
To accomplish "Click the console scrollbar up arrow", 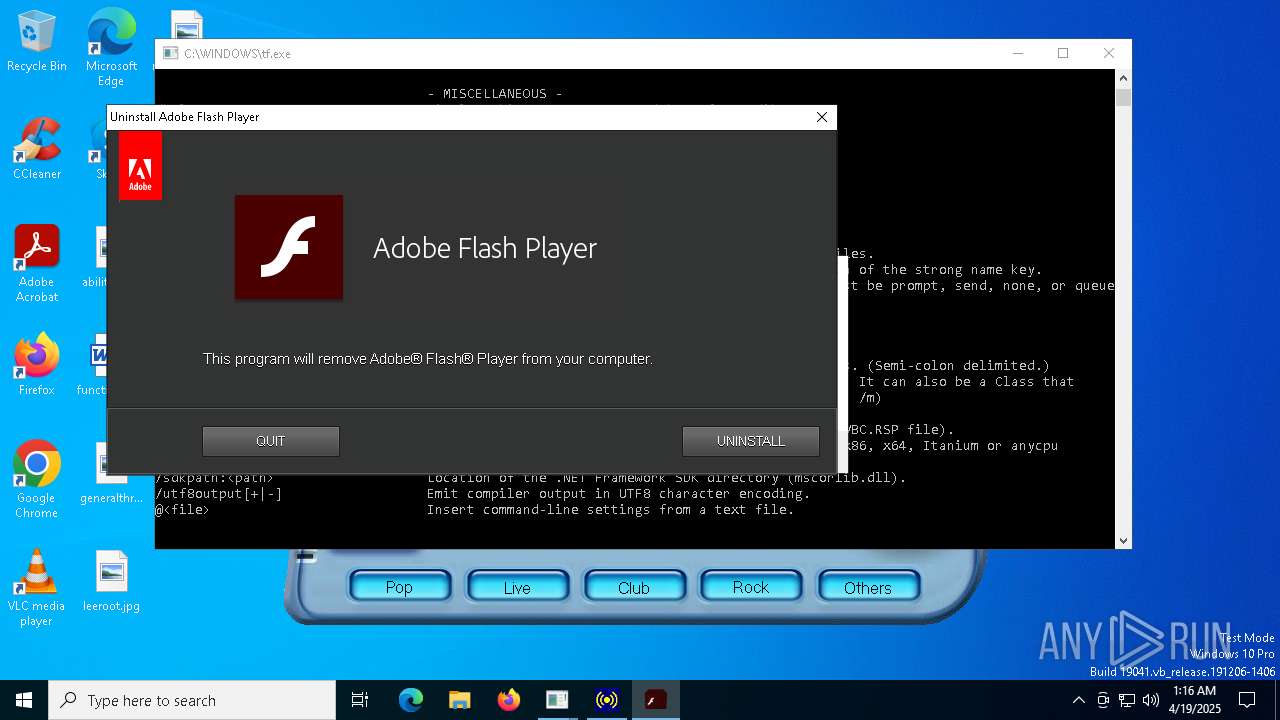I will coord(1123,78).
